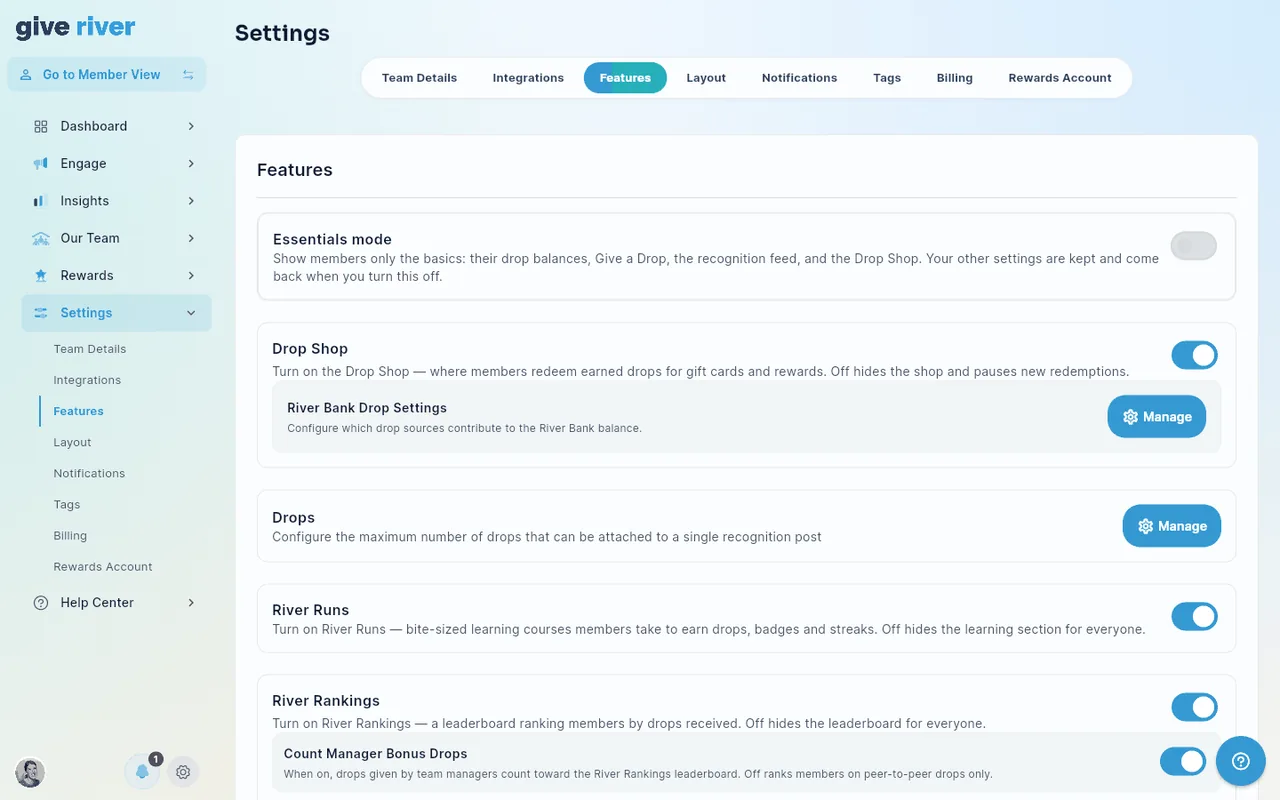Expand the Rewards section chevron
This screenshot has width=1280, height=800.
click(191, 275)
